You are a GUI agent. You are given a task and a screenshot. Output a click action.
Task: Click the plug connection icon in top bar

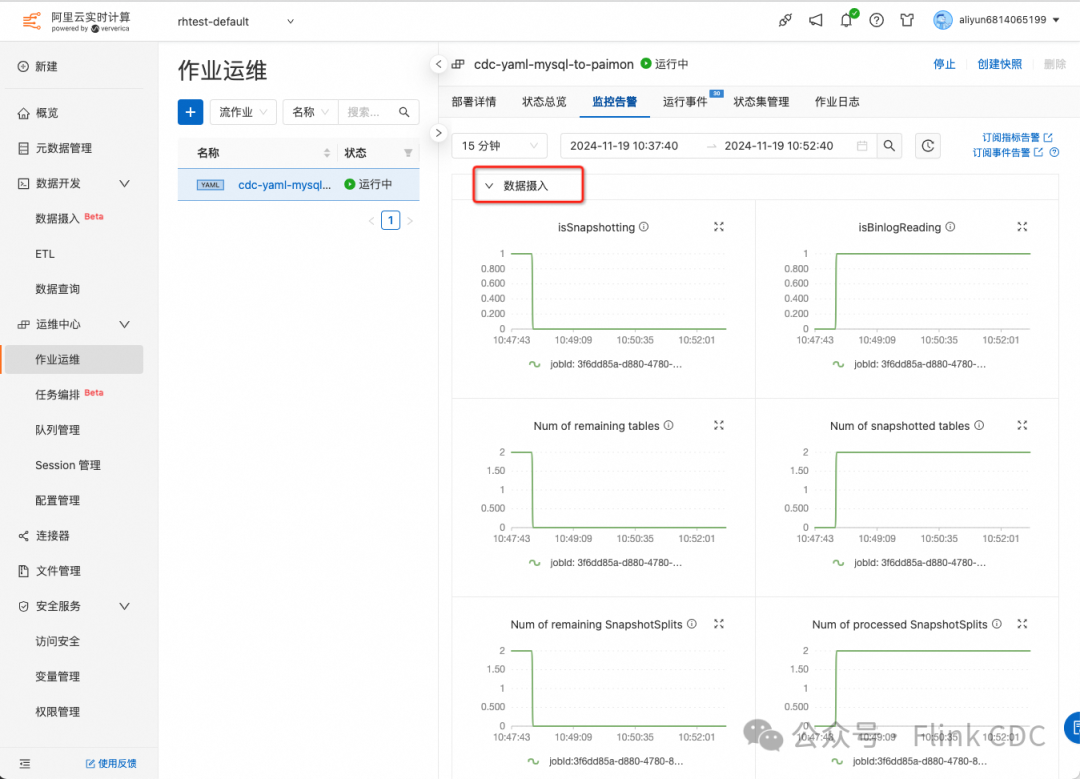[x=785, y=21]
